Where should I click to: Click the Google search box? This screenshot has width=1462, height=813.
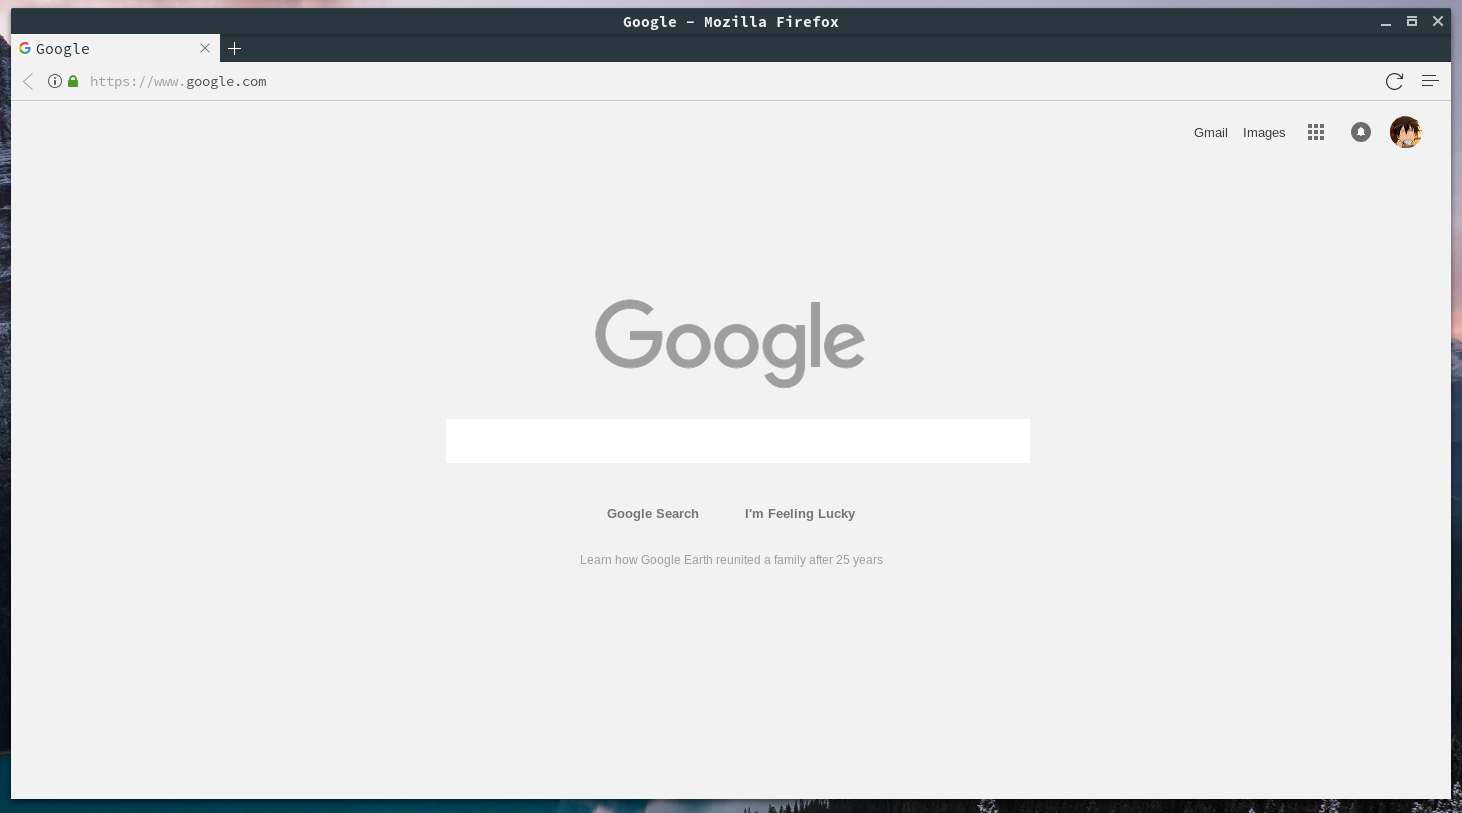738,441
